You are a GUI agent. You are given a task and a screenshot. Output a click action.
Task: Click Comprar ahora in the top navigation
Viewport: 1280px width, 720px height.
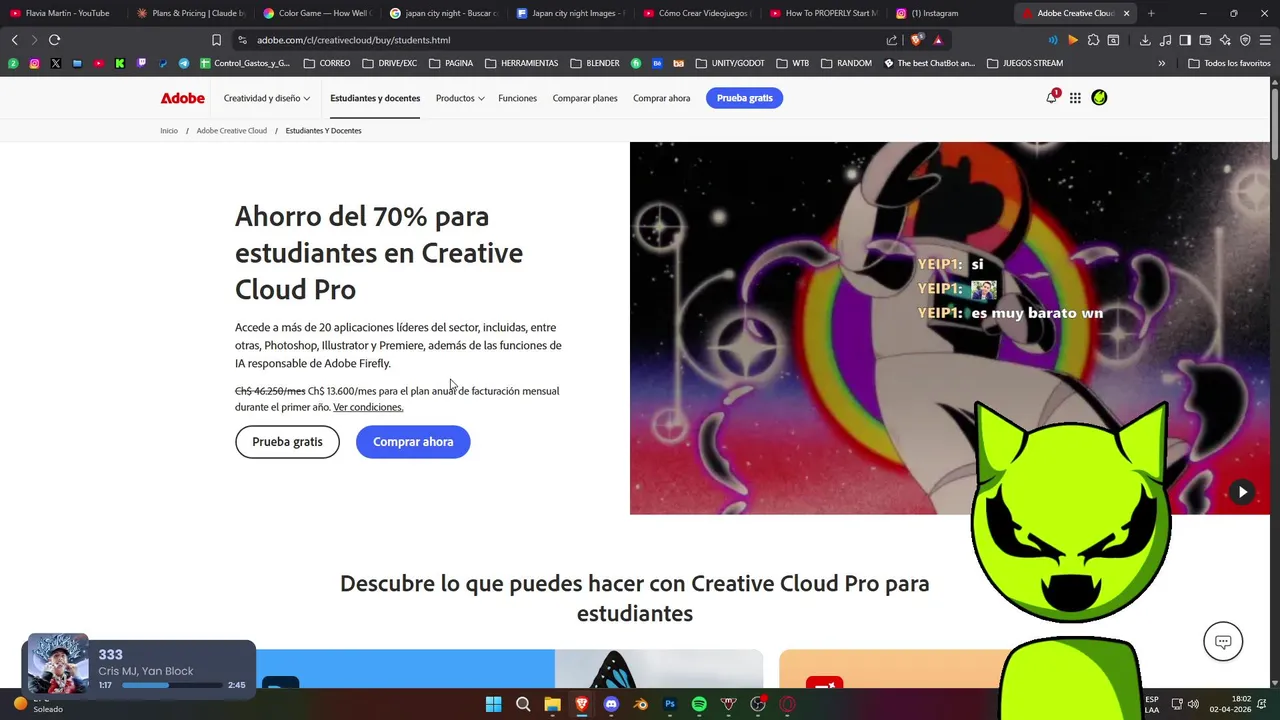click(x=661, y=98)
